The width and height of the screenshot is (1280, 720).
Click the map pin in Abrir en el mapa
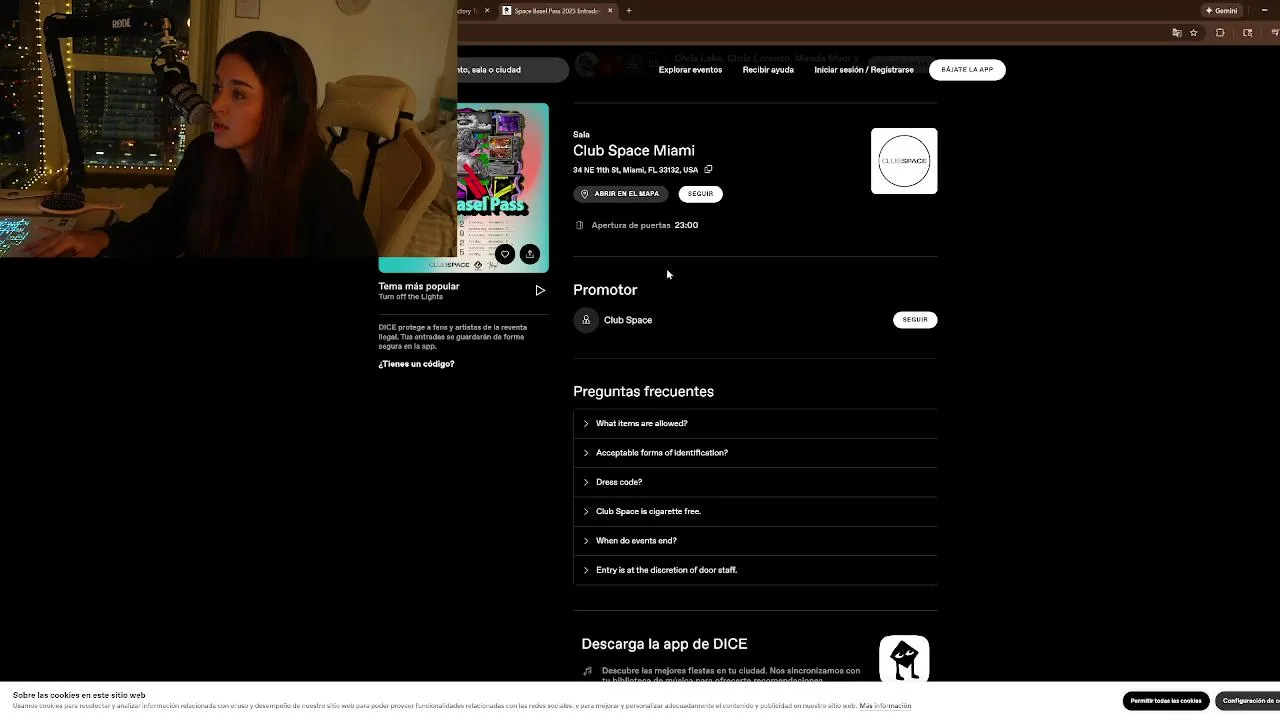585,194
